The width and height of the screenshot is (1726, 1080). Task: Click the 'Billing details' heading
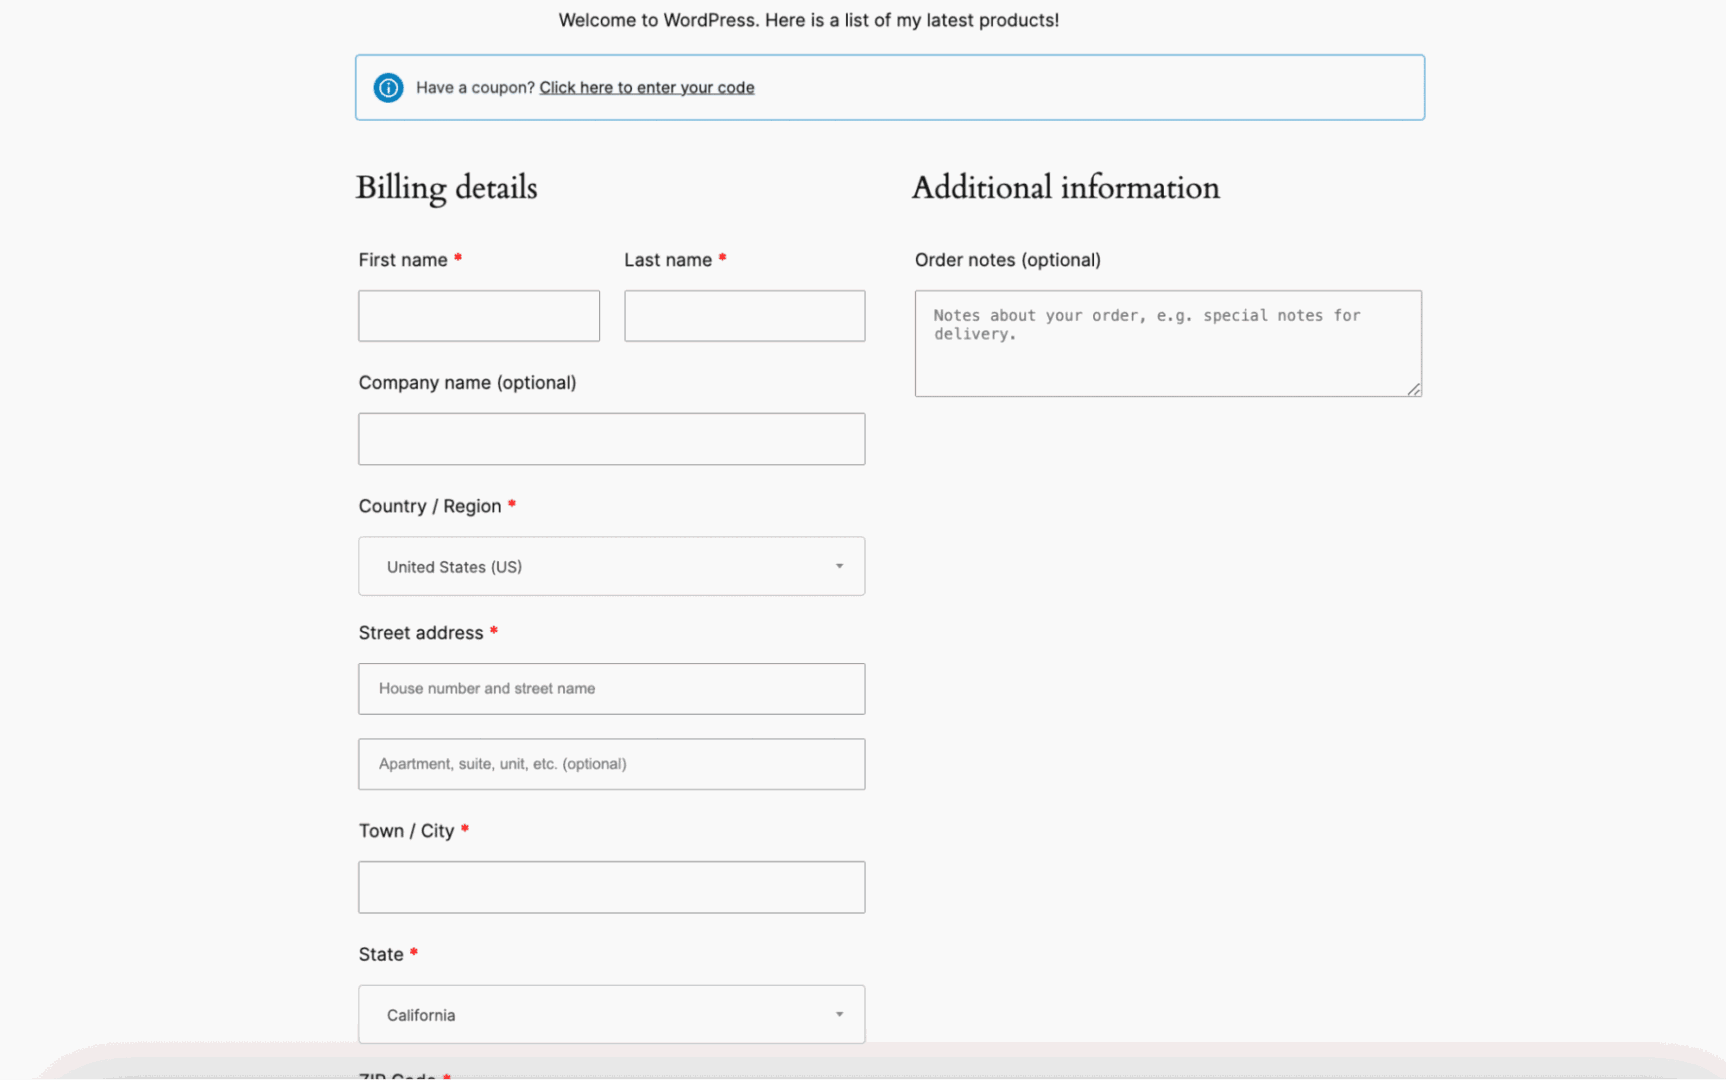click(447, 188)
